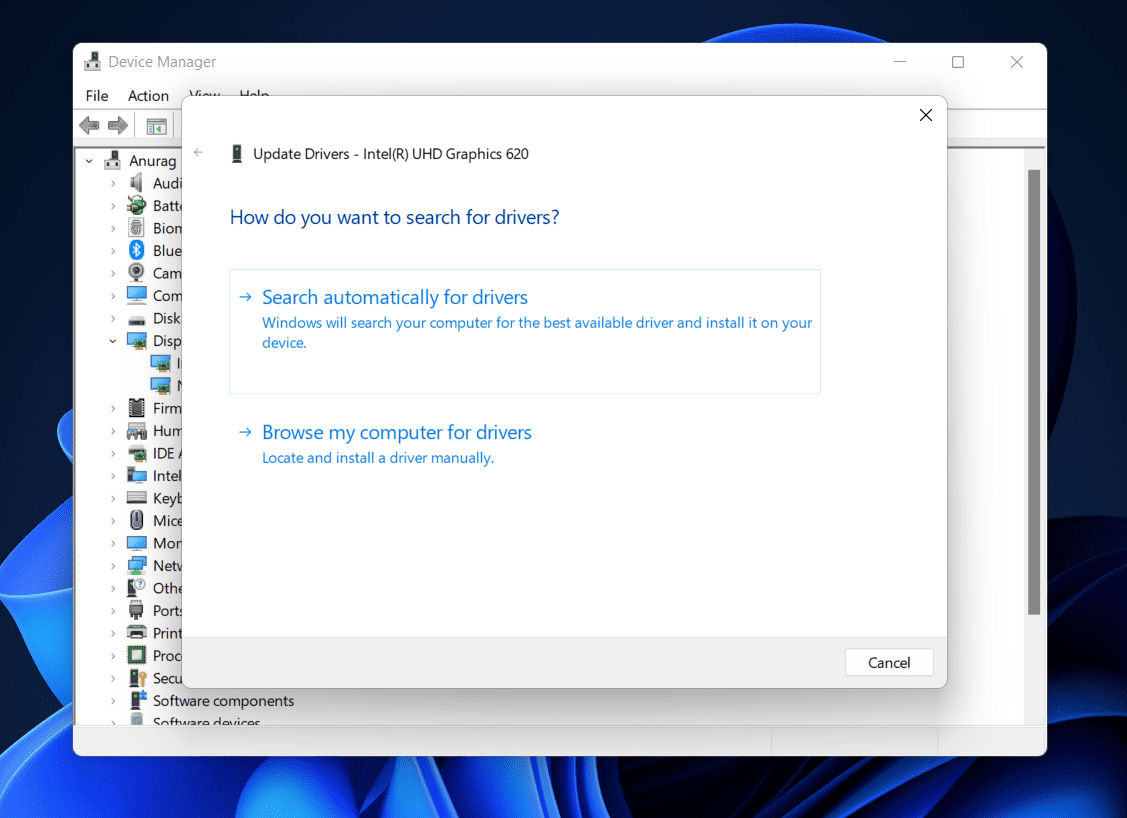Collapse the Anurag computer root node
1127x818 pixels.
click(x=89, y=161)
